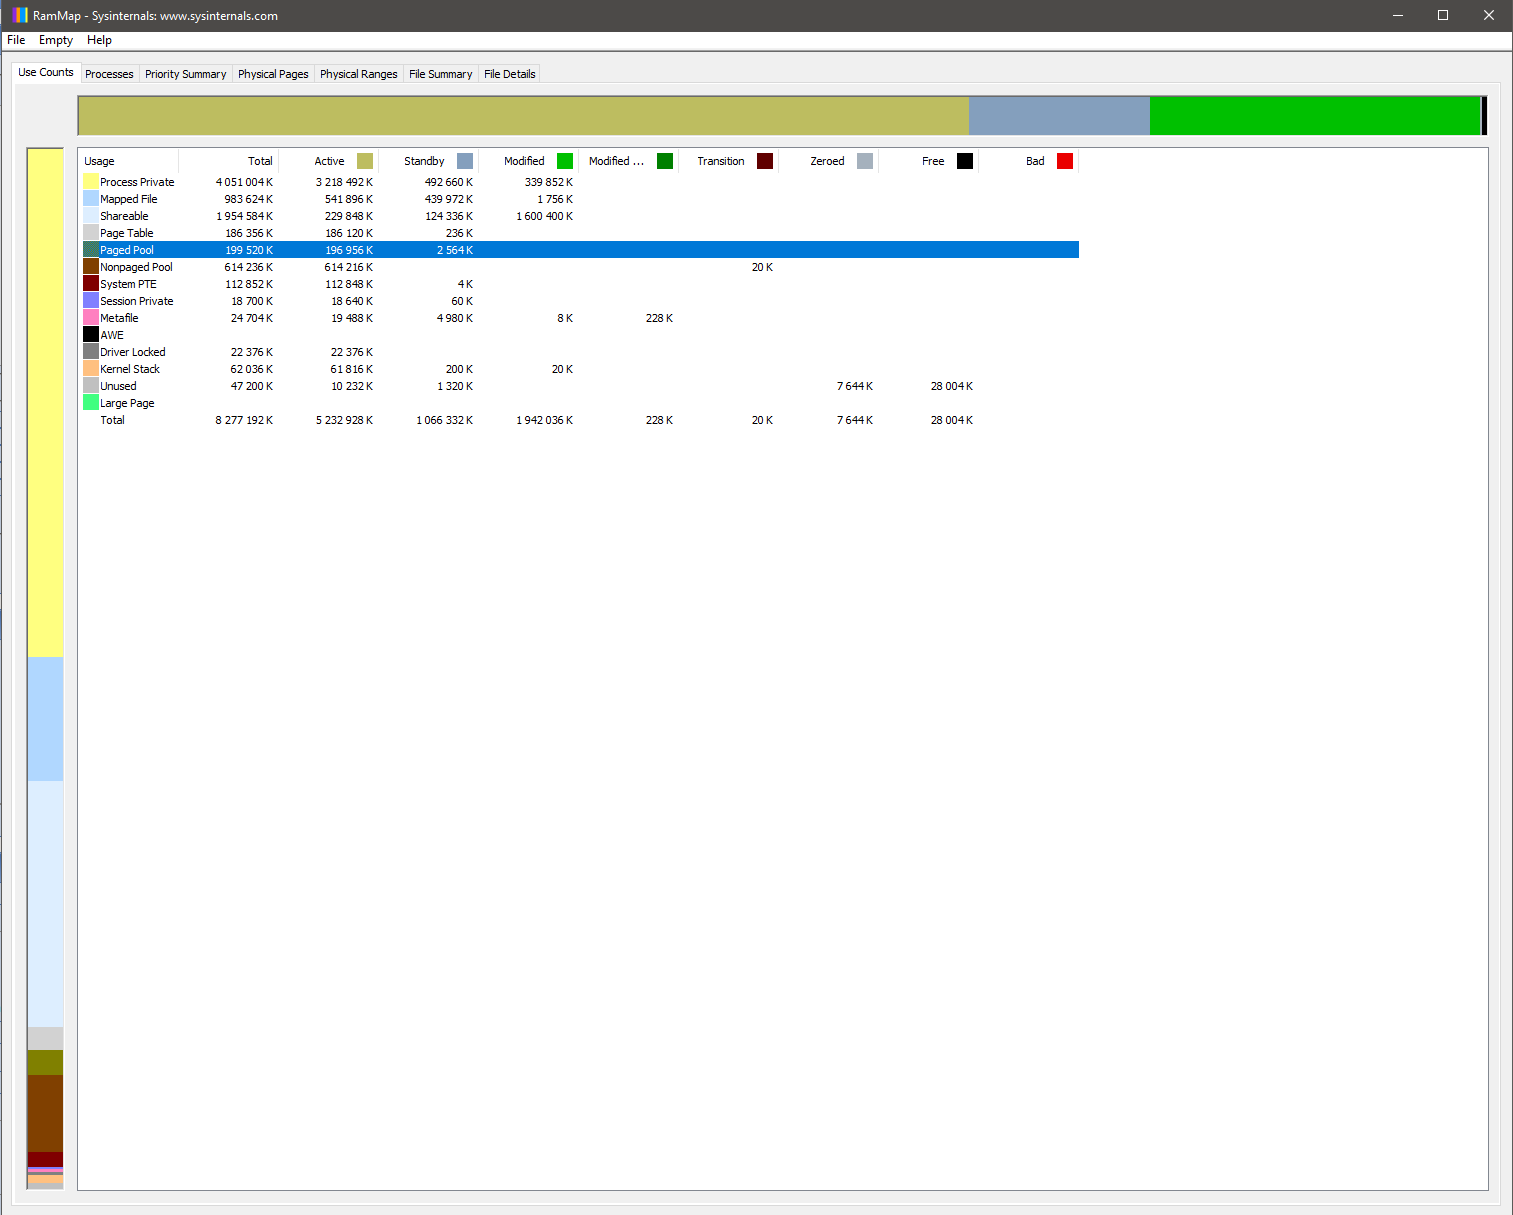The height and width of the screenshot is (1215, 1513).
Task: Open the File menu
Action: coord(16,40)
